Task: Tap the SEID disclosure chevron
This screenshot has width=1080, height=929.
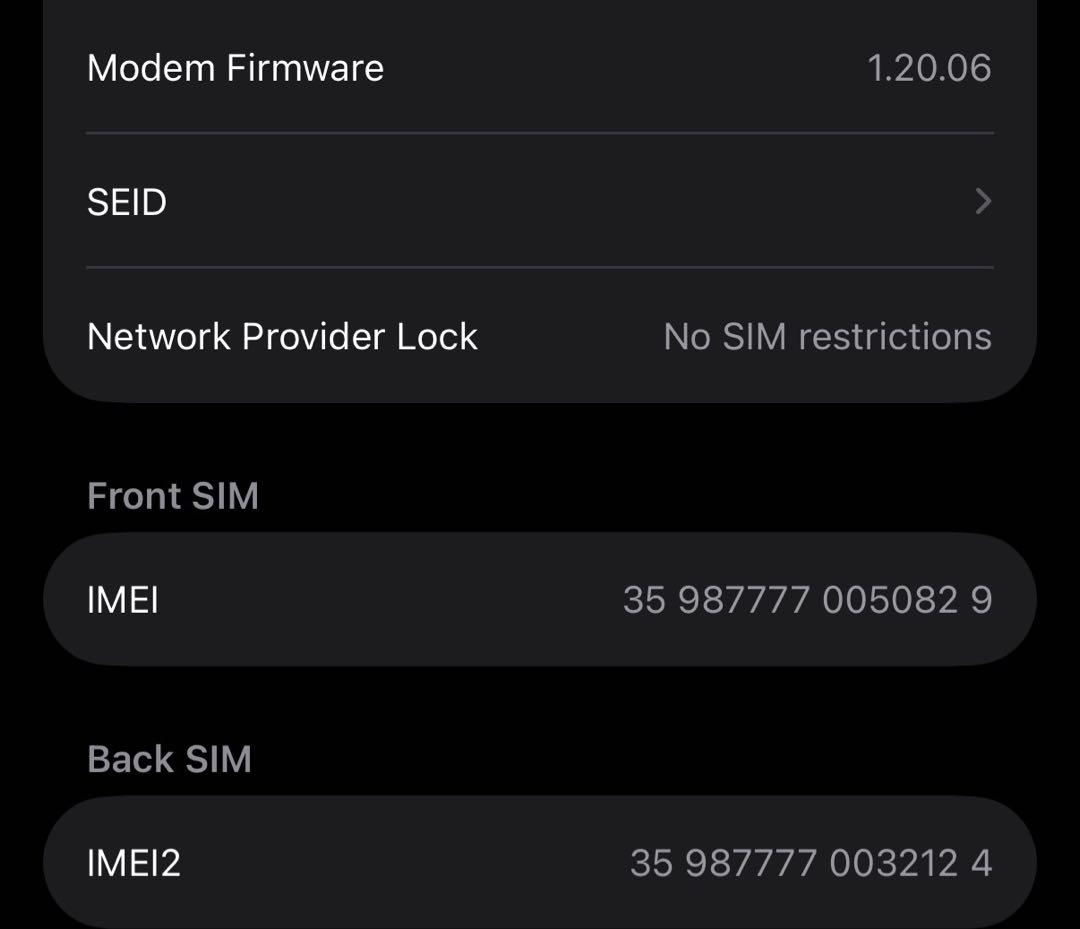Action: coord(984,202)
